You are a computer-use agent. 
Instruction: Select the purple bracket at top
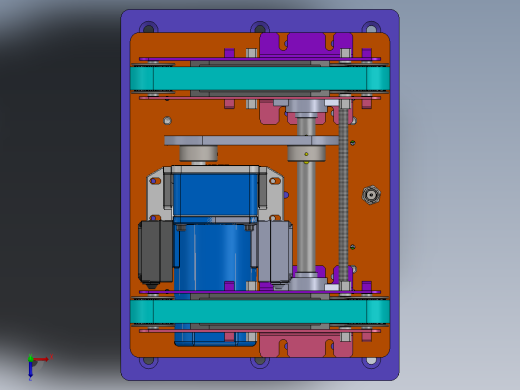[306, 44]
